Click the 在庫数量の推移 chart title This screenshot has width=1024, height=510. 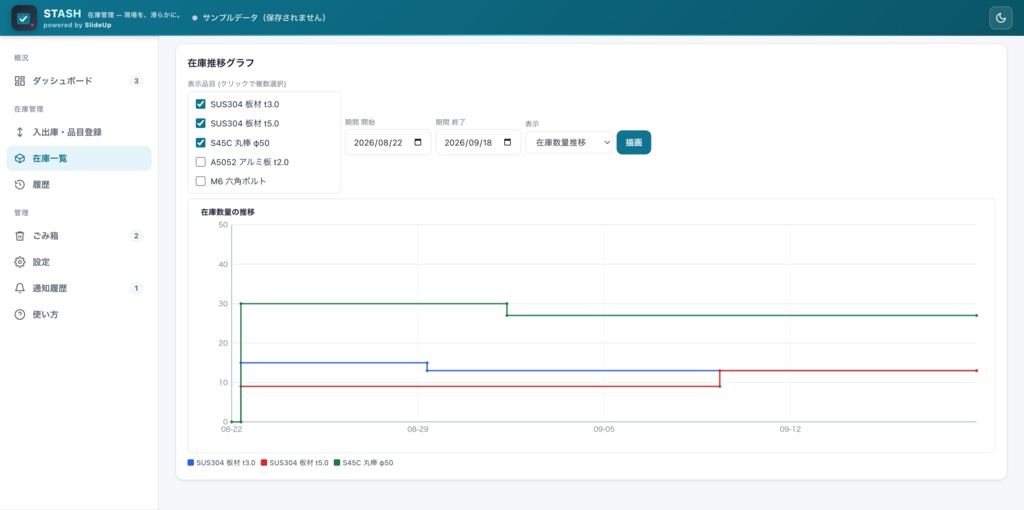(x=228, y=212)
